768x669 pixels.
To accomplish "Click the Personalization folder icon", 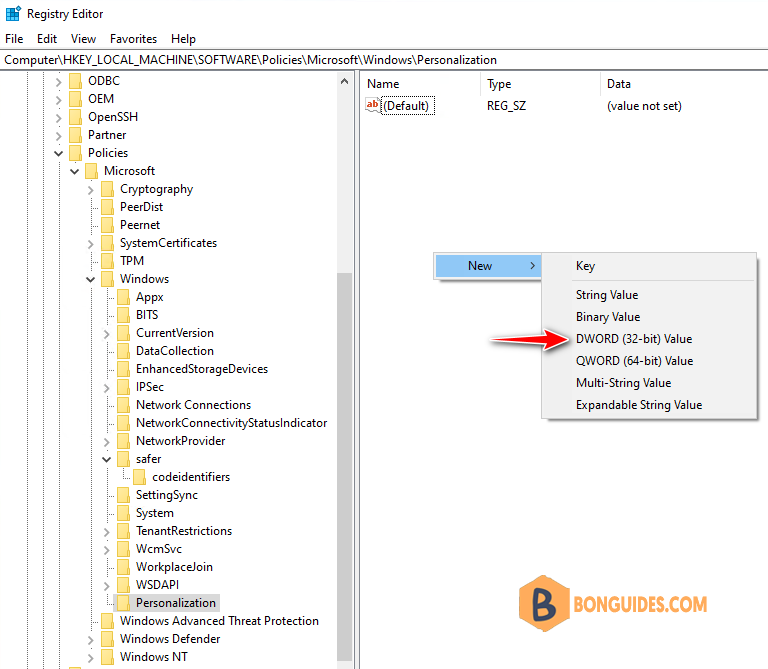I will [x=123, y=603].
